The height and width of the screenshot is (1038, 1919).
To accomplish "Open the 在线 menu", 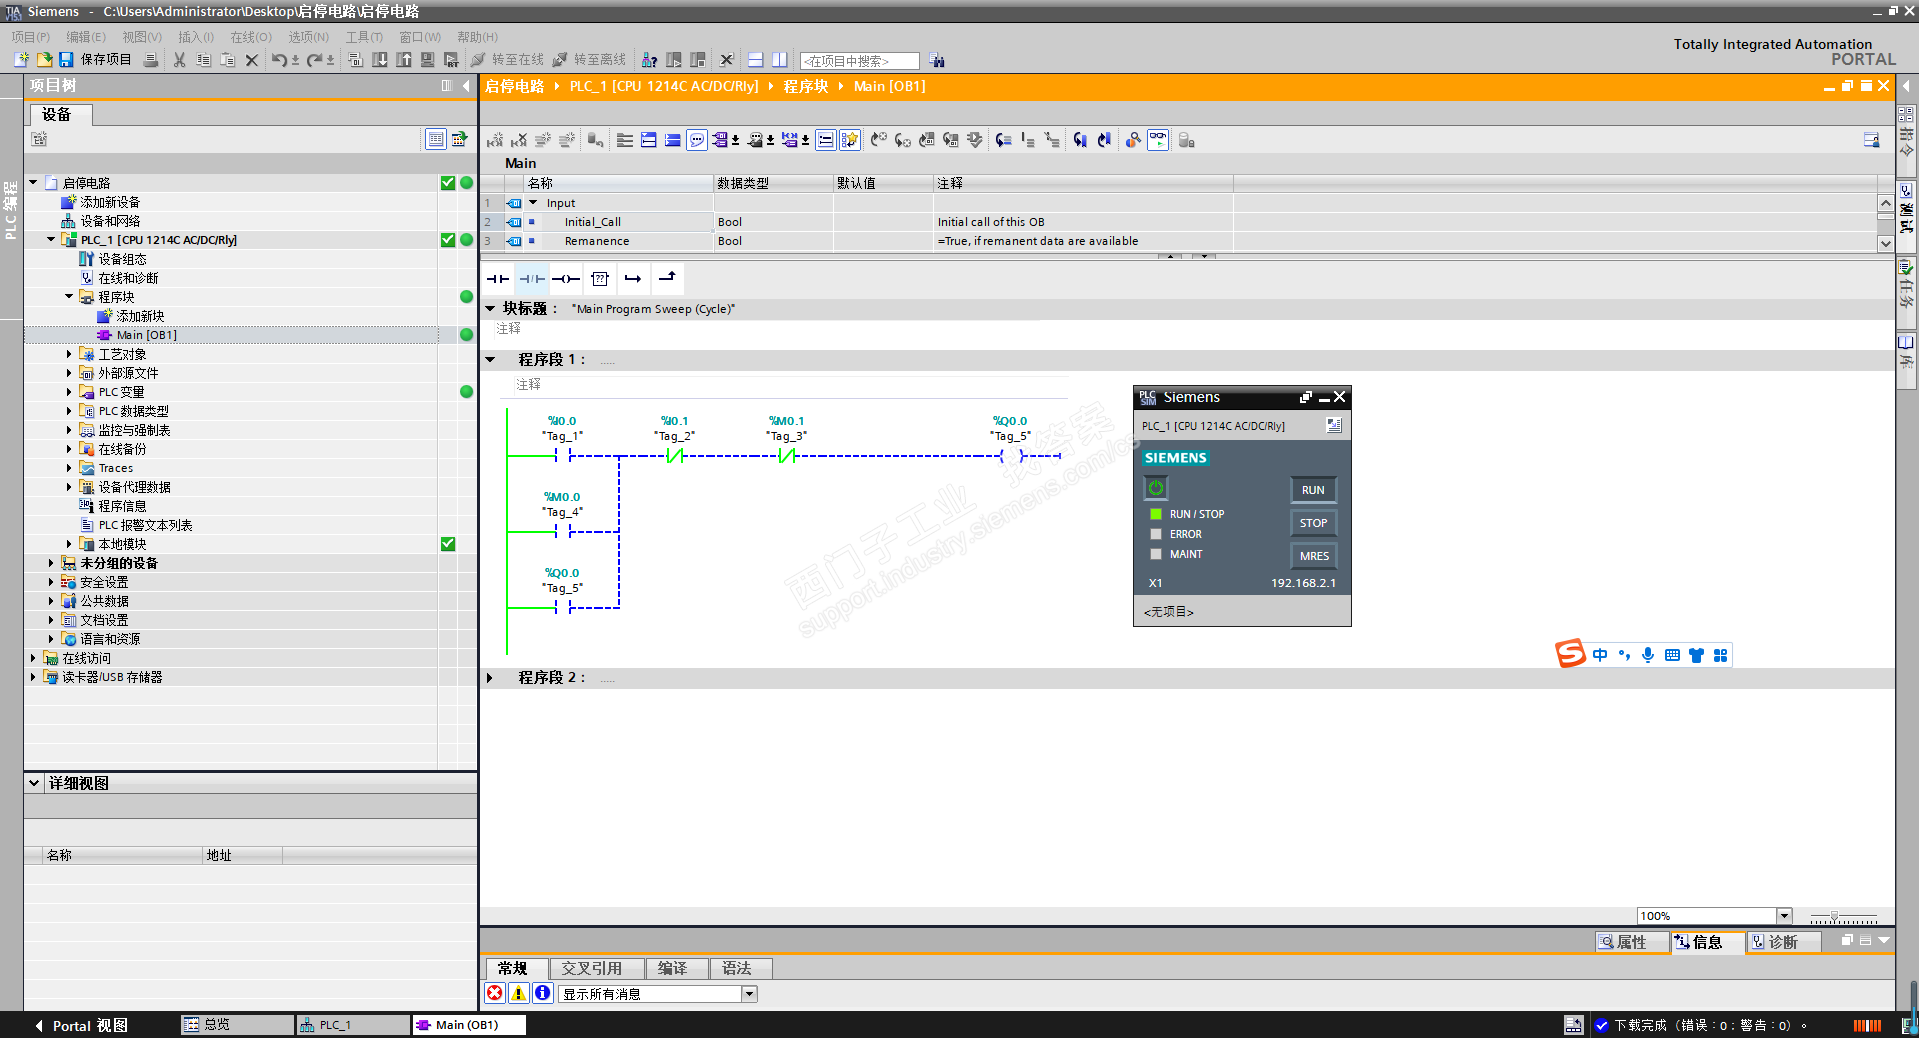I will (250, 37).
